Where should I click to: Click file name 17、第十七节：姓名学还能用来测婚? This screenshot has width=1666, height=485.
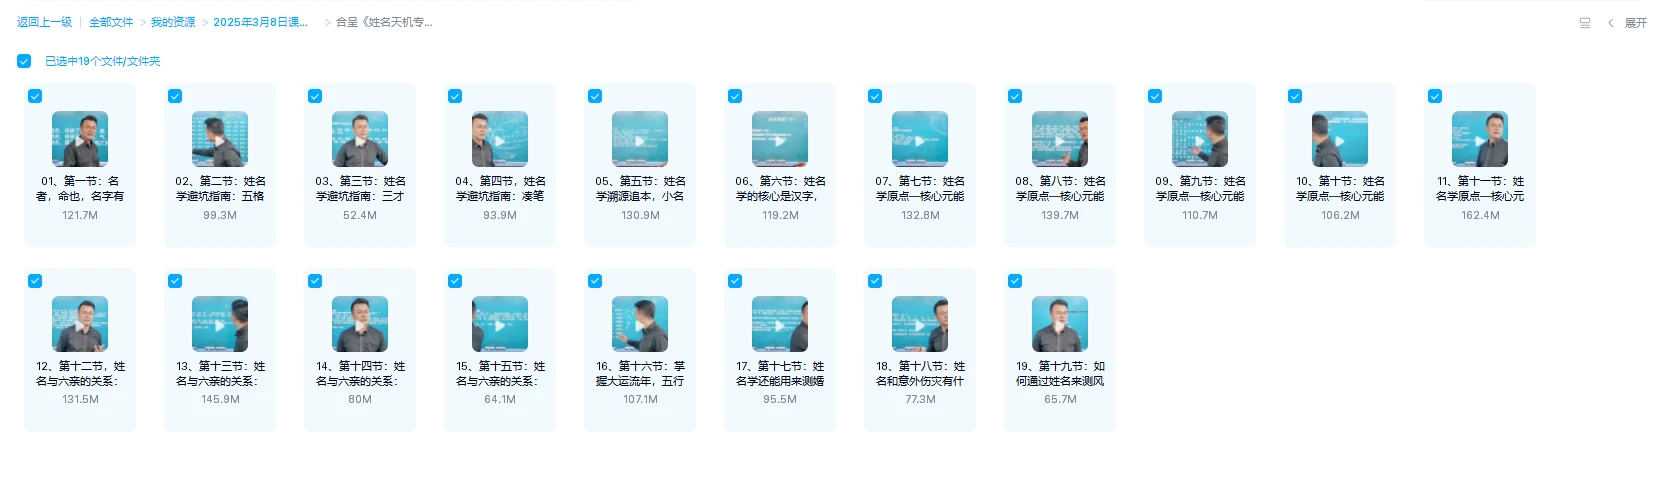(780, 374)
